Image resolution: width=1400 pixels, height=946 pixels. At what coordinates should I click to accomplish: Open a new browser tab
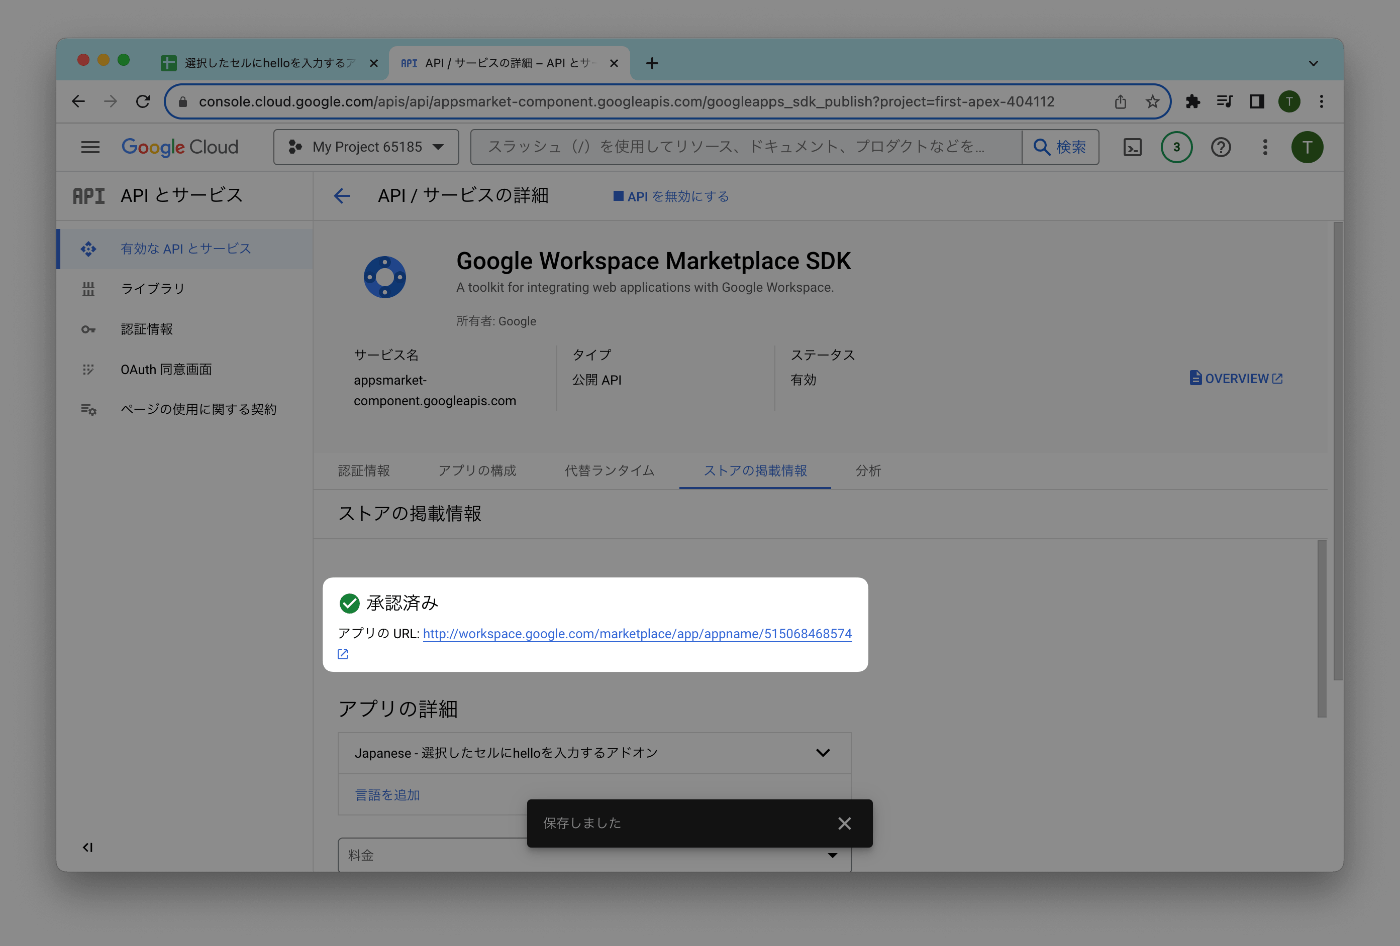point(652,63)
